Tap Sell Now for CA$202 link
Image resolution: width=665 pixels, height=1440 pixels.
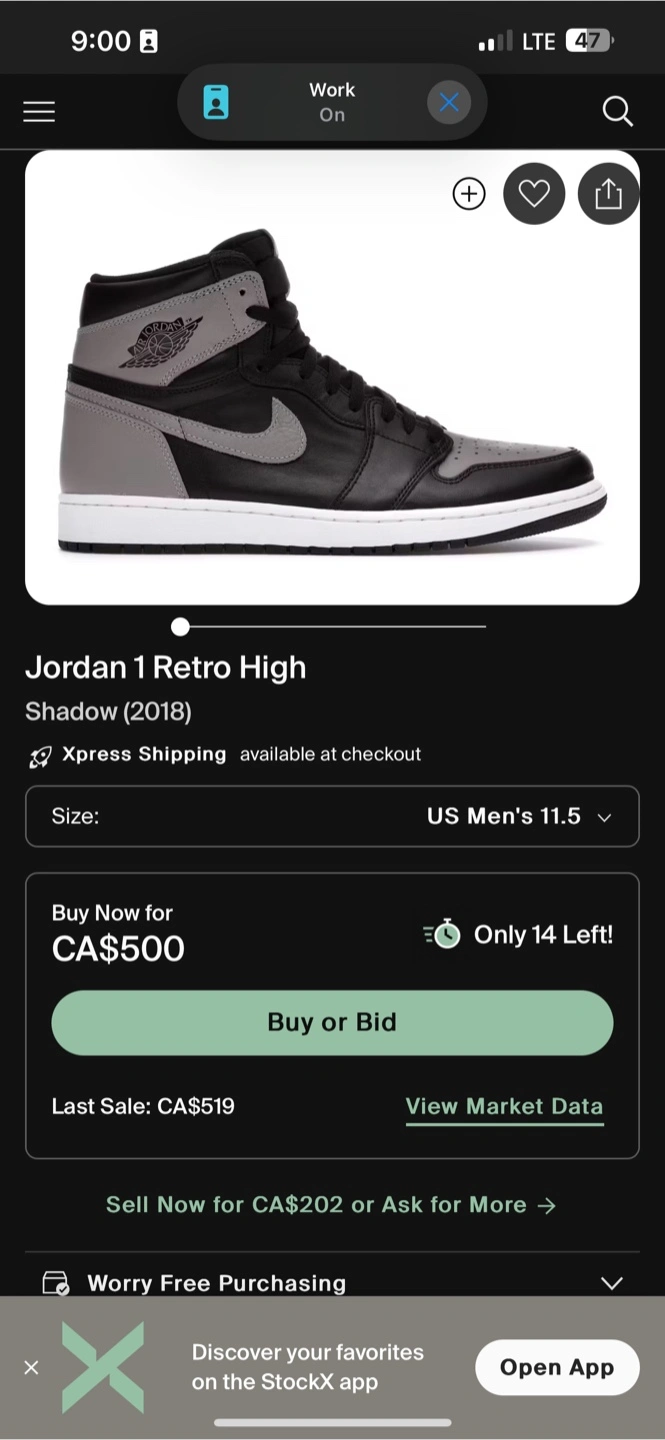(331, 1205)
